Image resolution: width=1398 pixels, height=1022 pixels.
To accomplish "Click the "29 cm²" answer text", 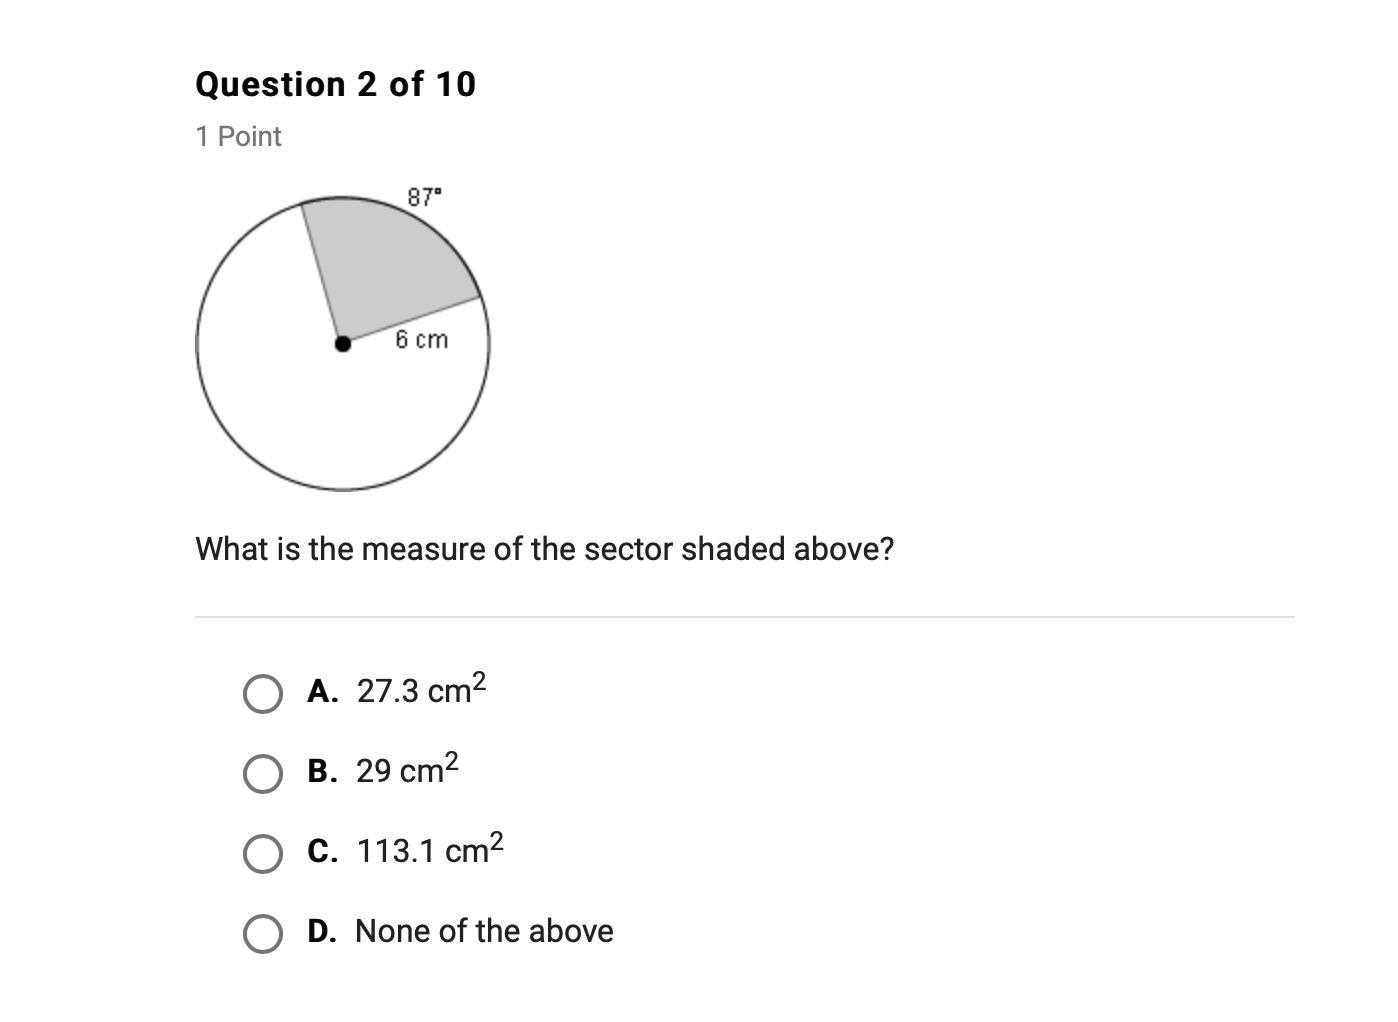I will 407,770.
